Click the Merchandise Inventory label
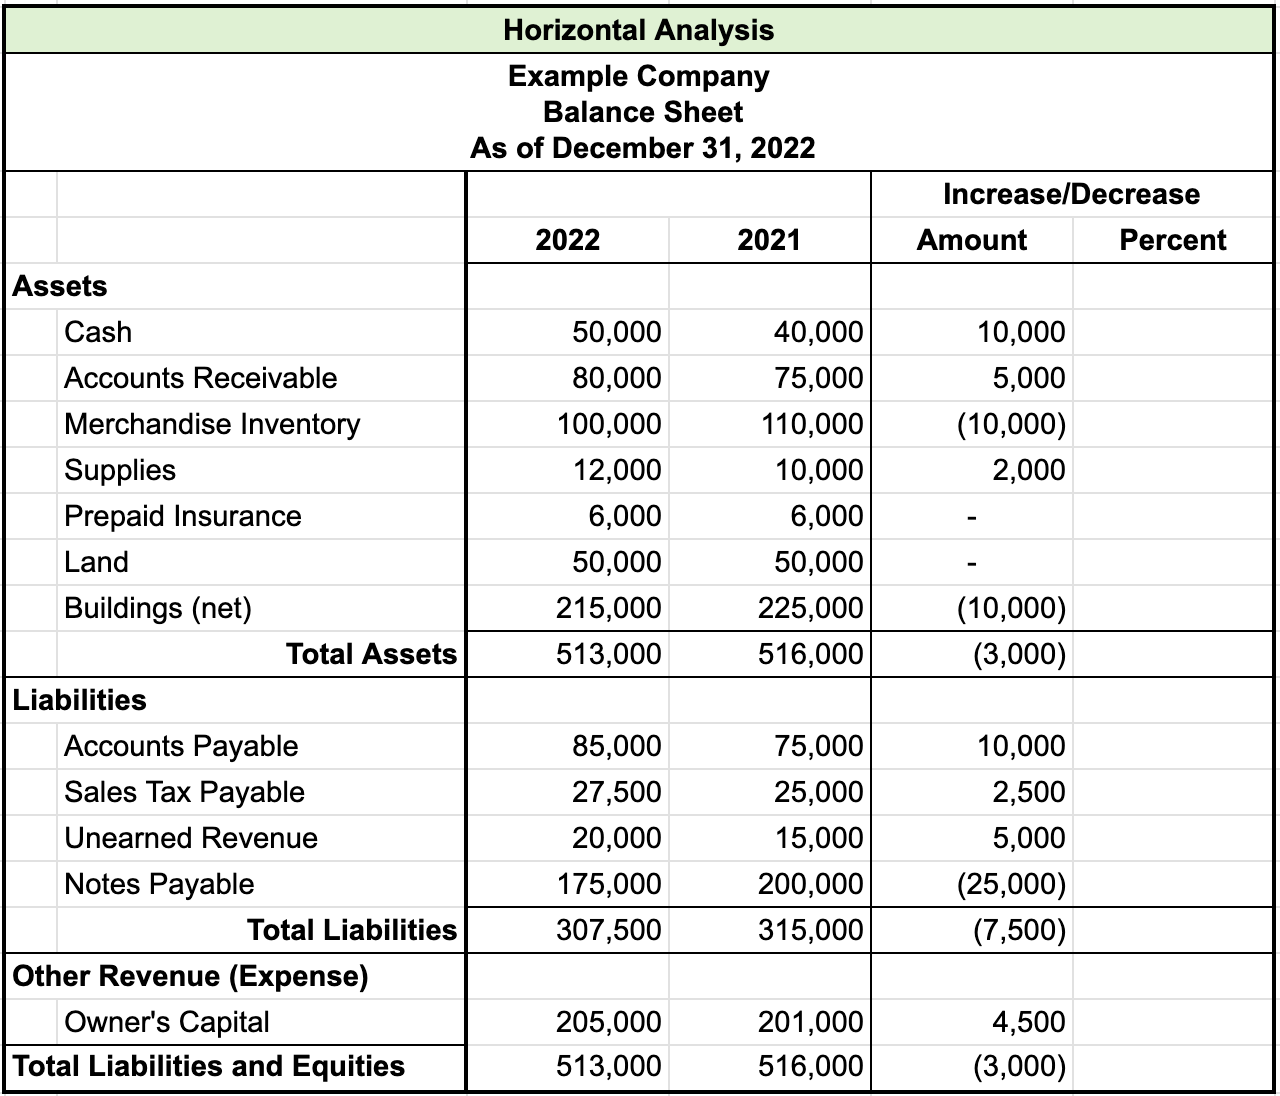Screen dimensions: 1280x1096 click(212, 424)
